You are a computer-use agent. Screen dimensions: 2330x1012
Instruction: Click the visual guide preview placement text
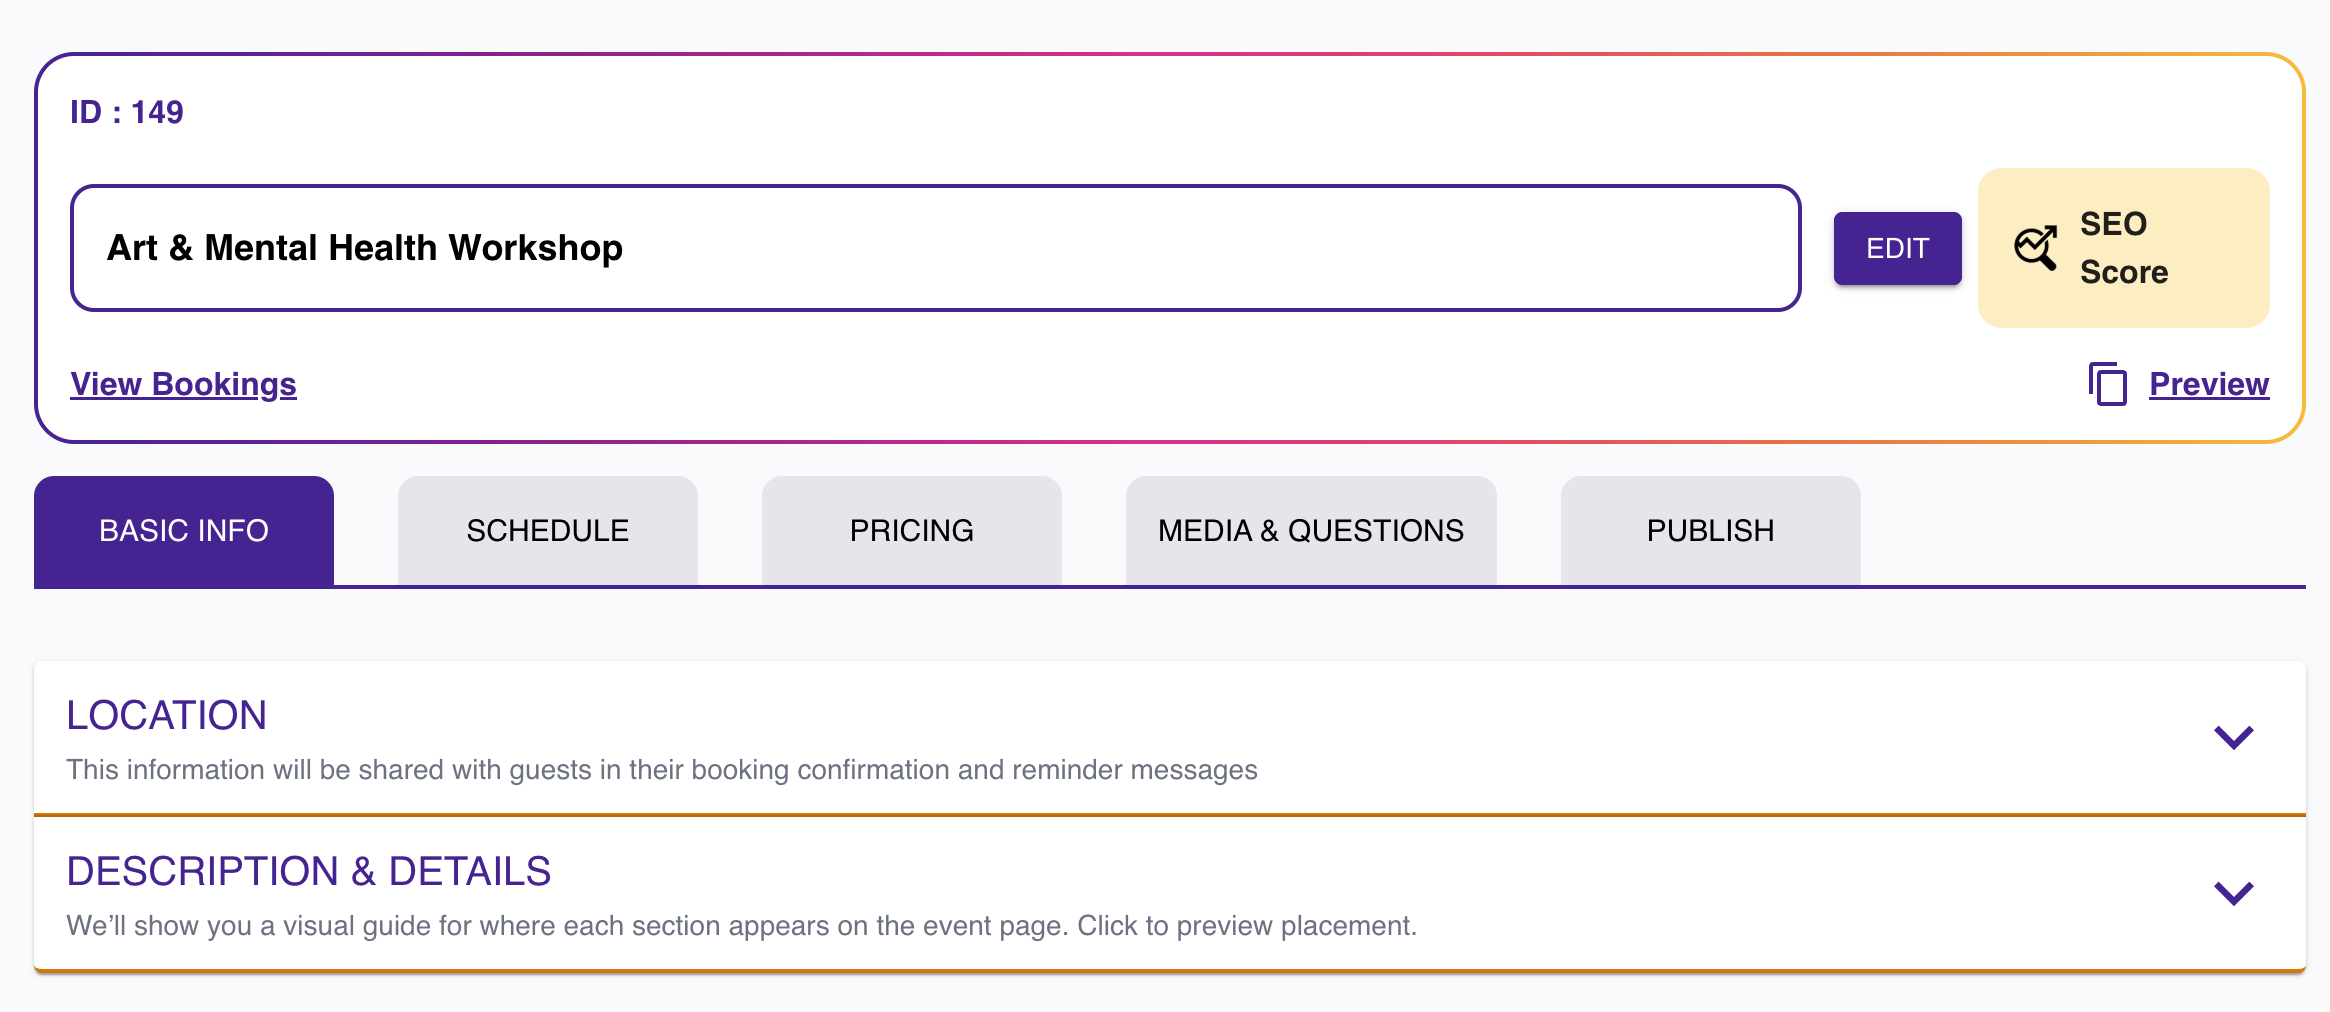point(741,926)
